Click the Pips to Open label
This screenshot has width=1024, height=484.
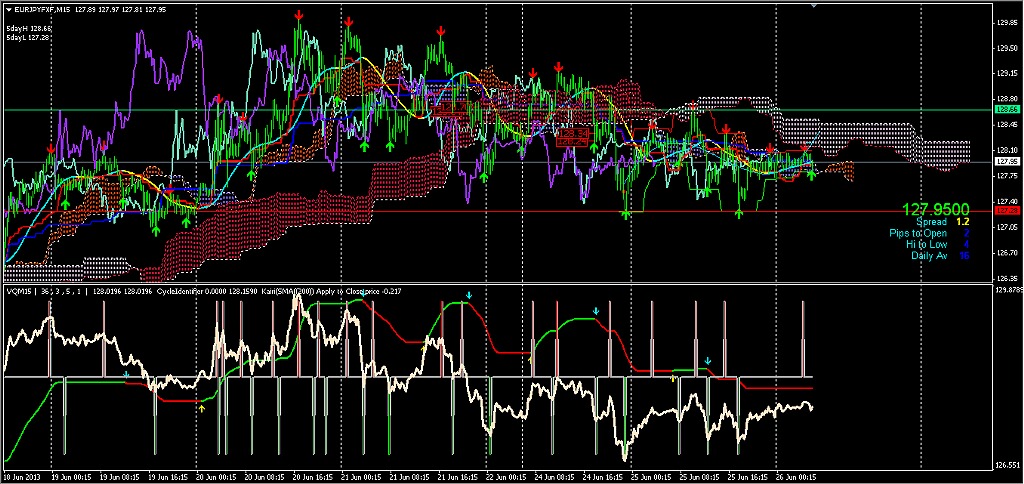918,233
